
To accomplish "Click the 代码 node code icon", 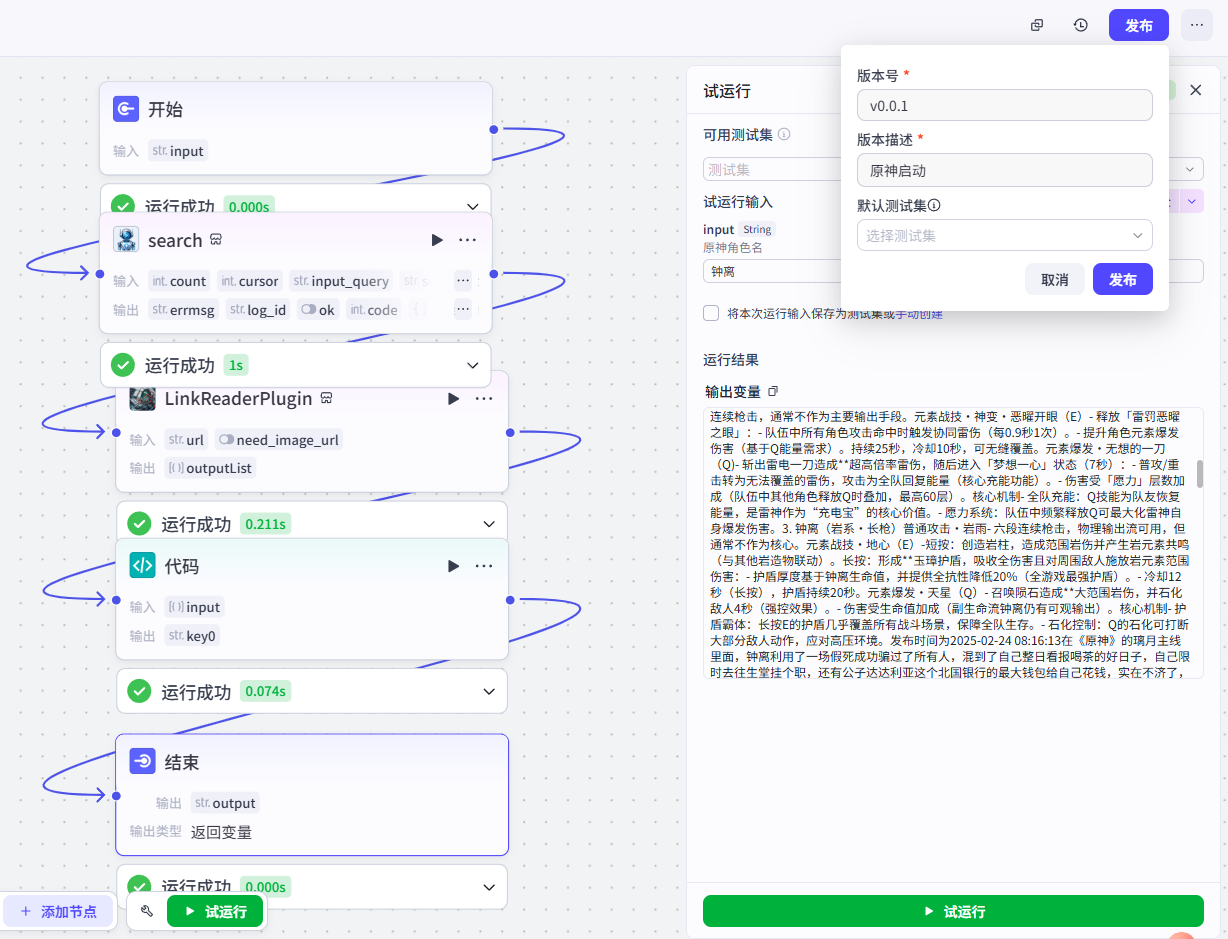I will [x=142, y=566].
